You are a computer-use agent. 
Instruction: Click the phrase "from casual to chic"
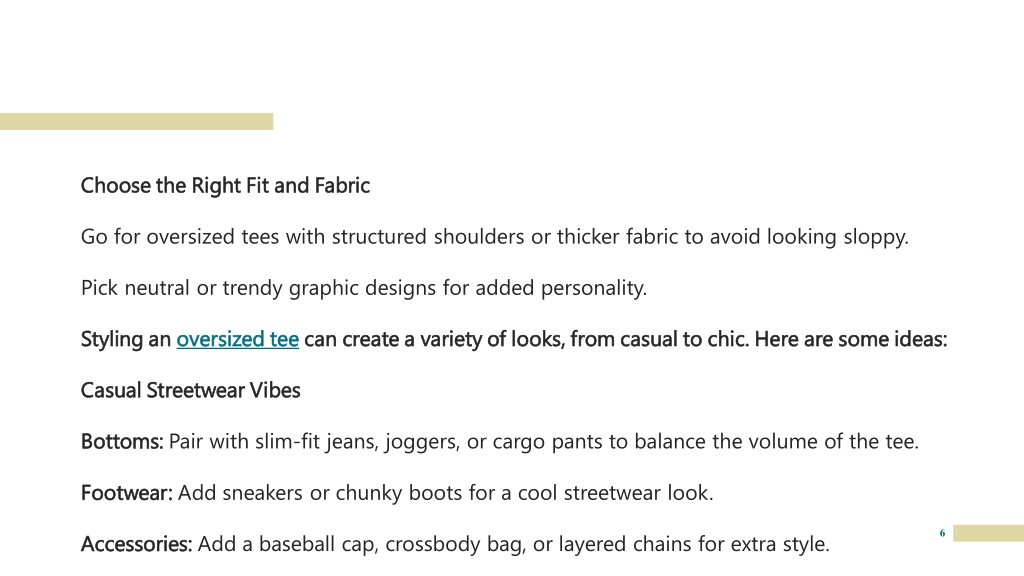click(660, 340)
